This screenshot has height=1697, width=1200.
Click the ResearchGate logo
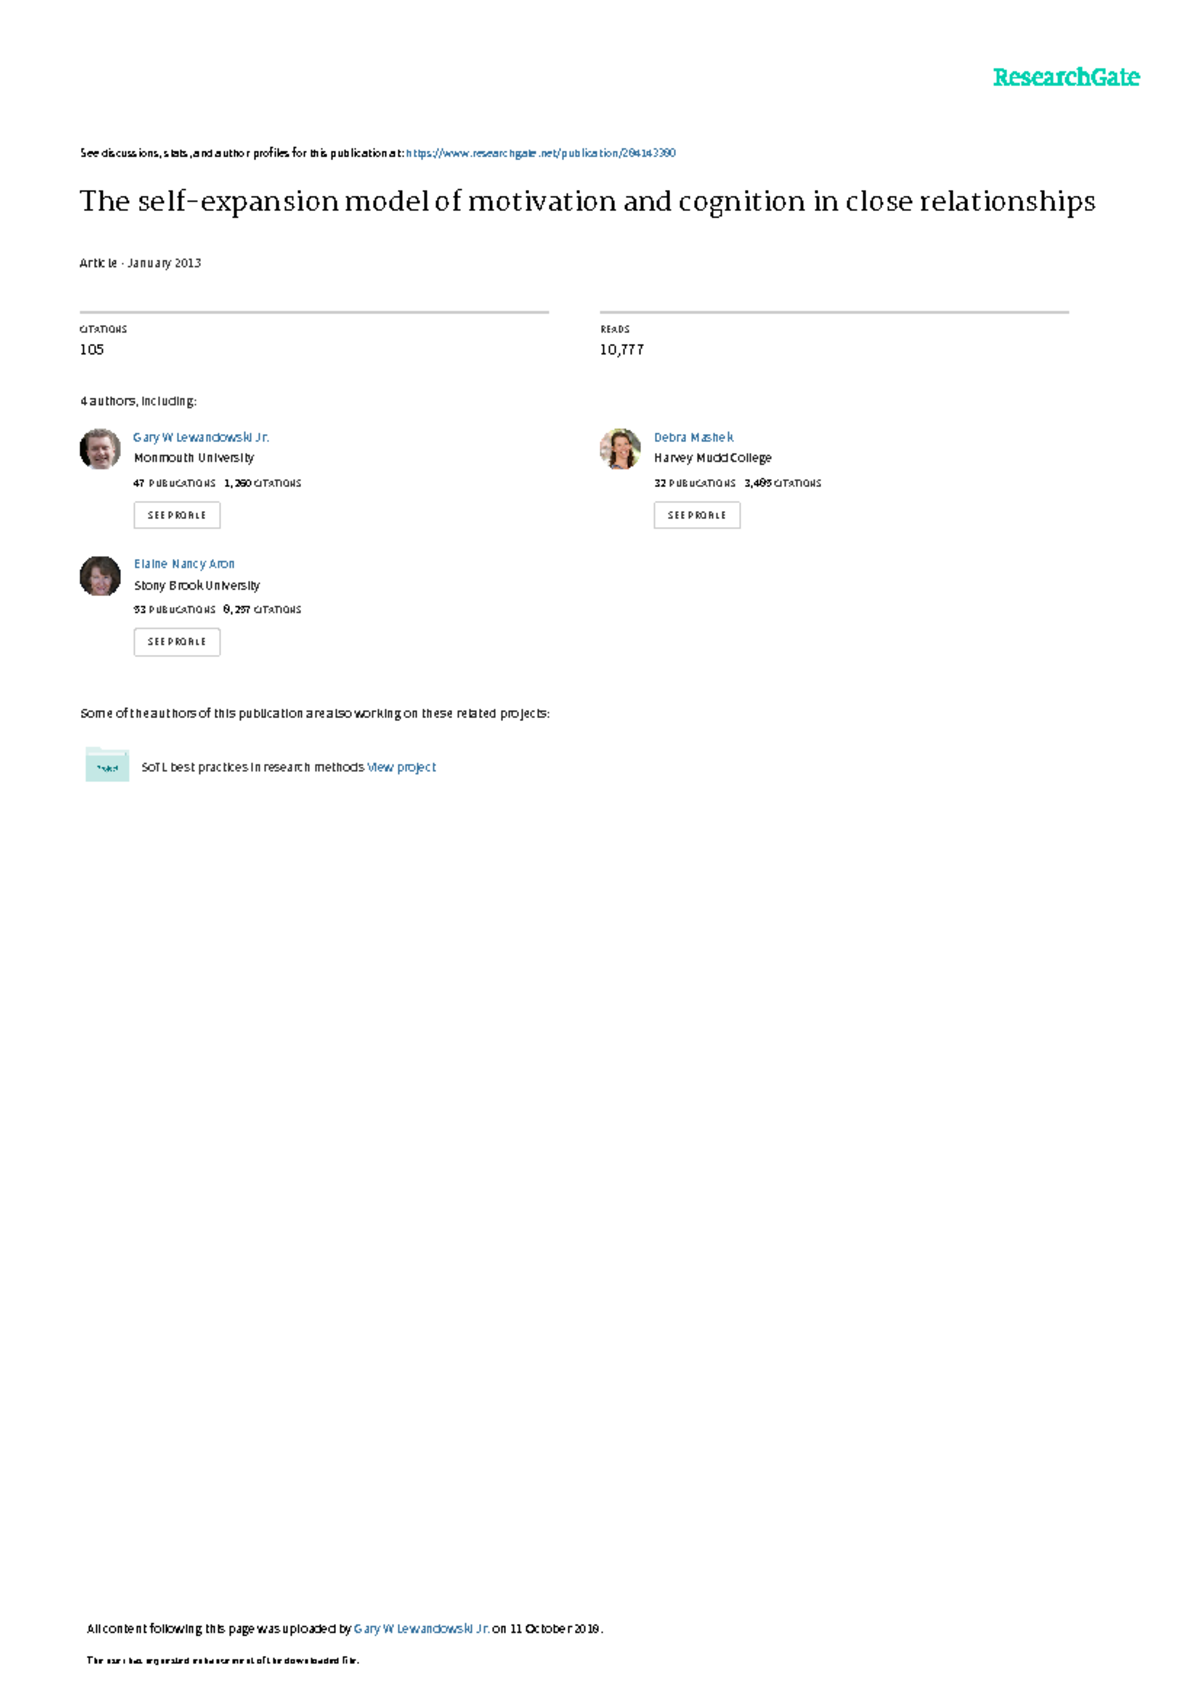[x=1065, y=77]
